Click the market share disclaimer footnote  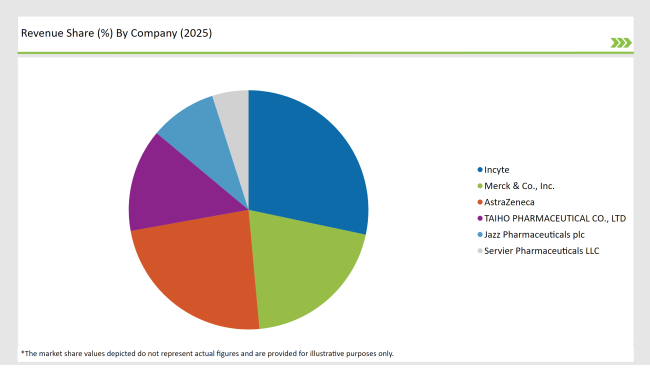(207, 353)
